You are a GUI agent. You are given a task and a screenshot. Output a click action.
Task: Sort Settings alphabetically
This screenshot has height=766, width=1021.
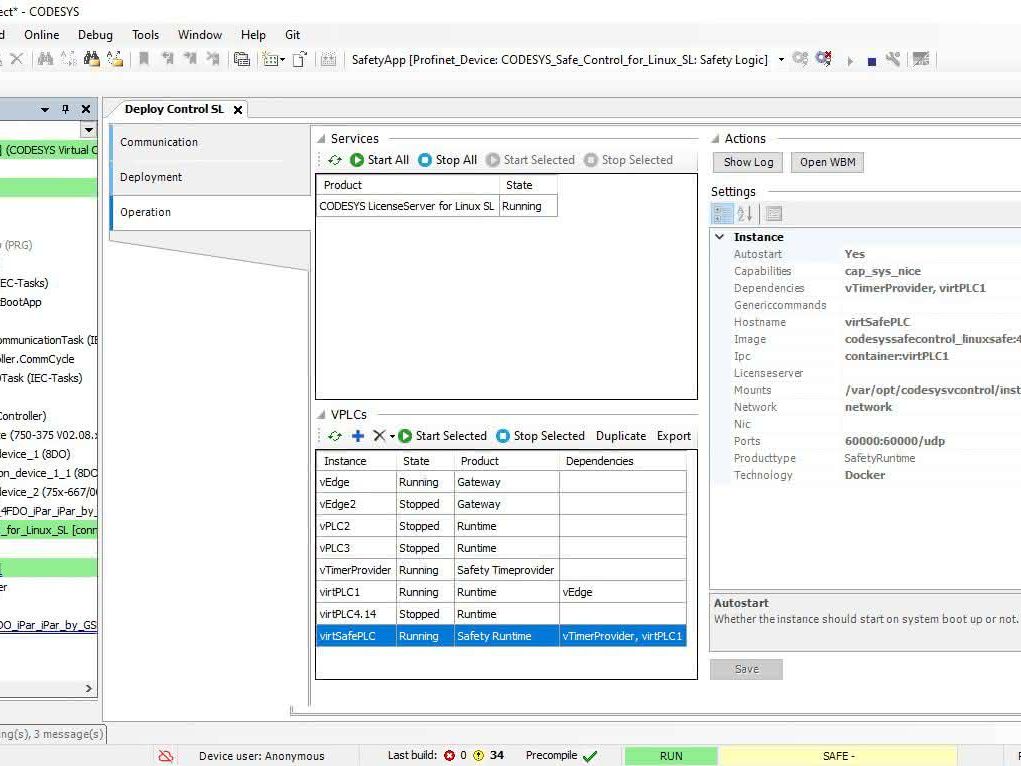pos(744,214)
